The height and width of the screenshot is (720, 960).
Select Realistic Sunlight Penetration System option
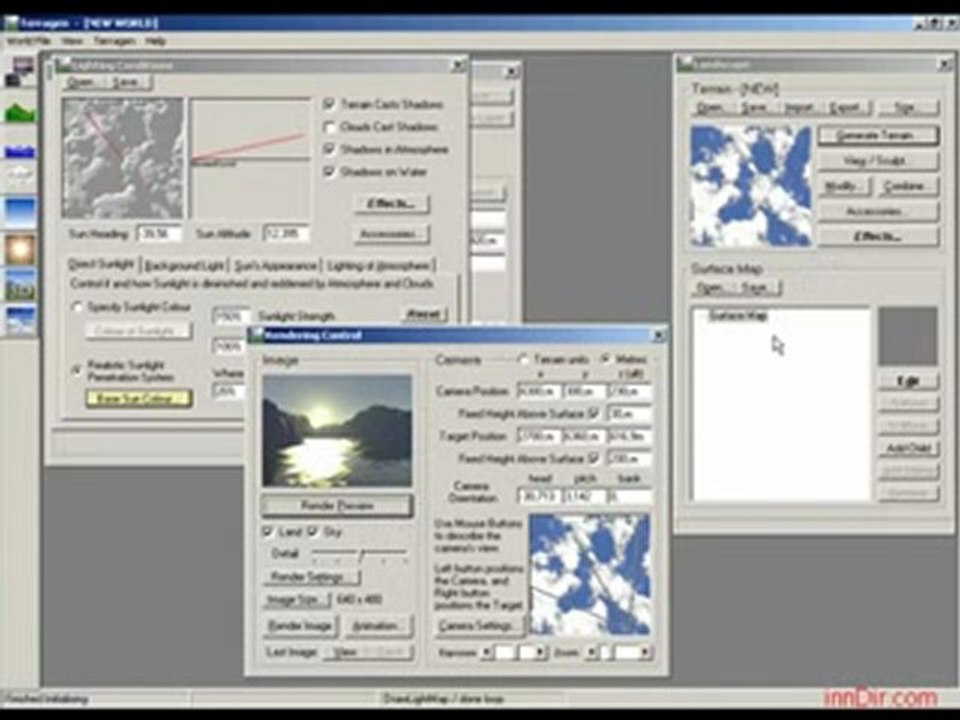(x=77, y=370)
